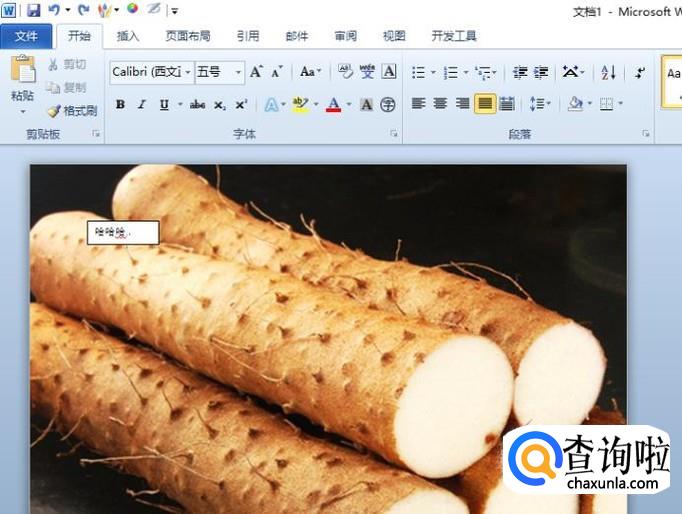682x514 pixels.
Task: Toggle strikethrough abc formatting
Action: pyautogui.click(x=197, y=104)
